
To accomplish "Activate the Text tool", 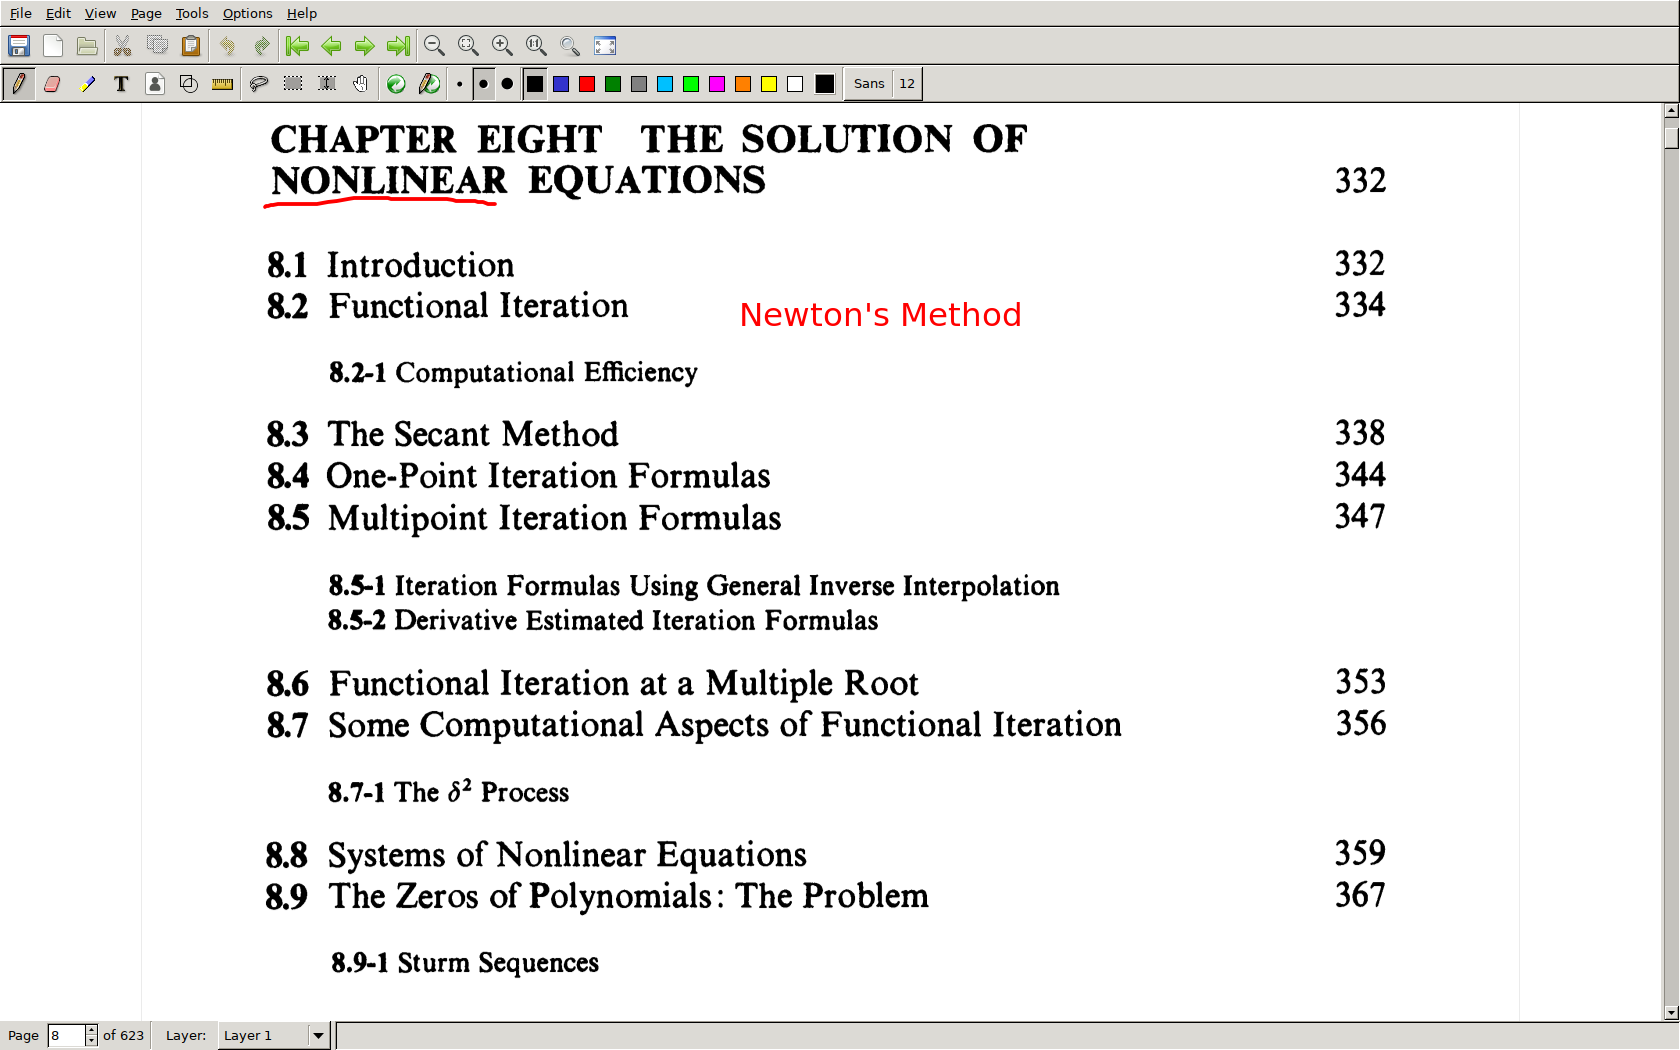I will click(x=121, y=84).
